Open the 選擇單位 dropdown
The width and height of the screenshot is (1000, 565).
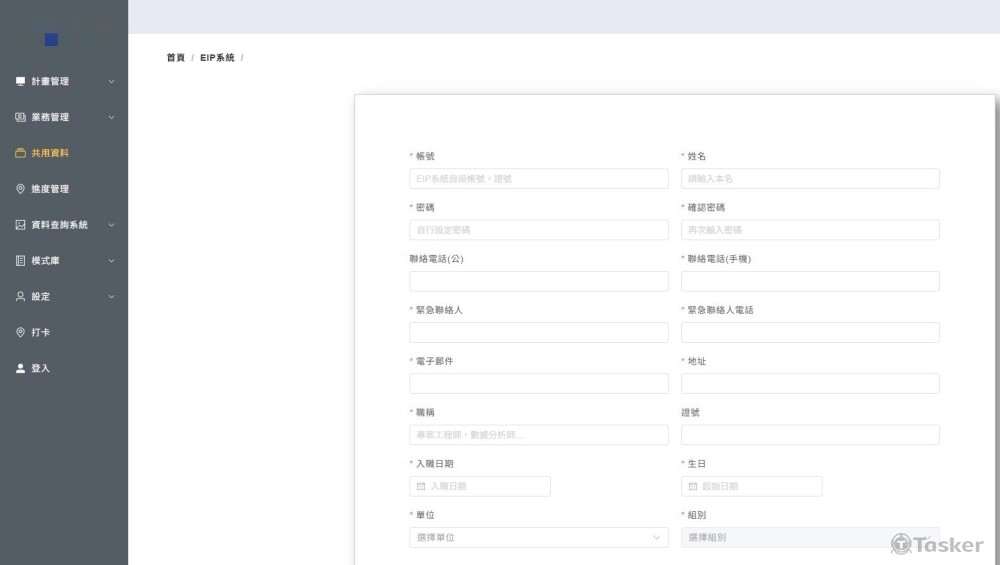pyautogui.click(x=538, y=538)
